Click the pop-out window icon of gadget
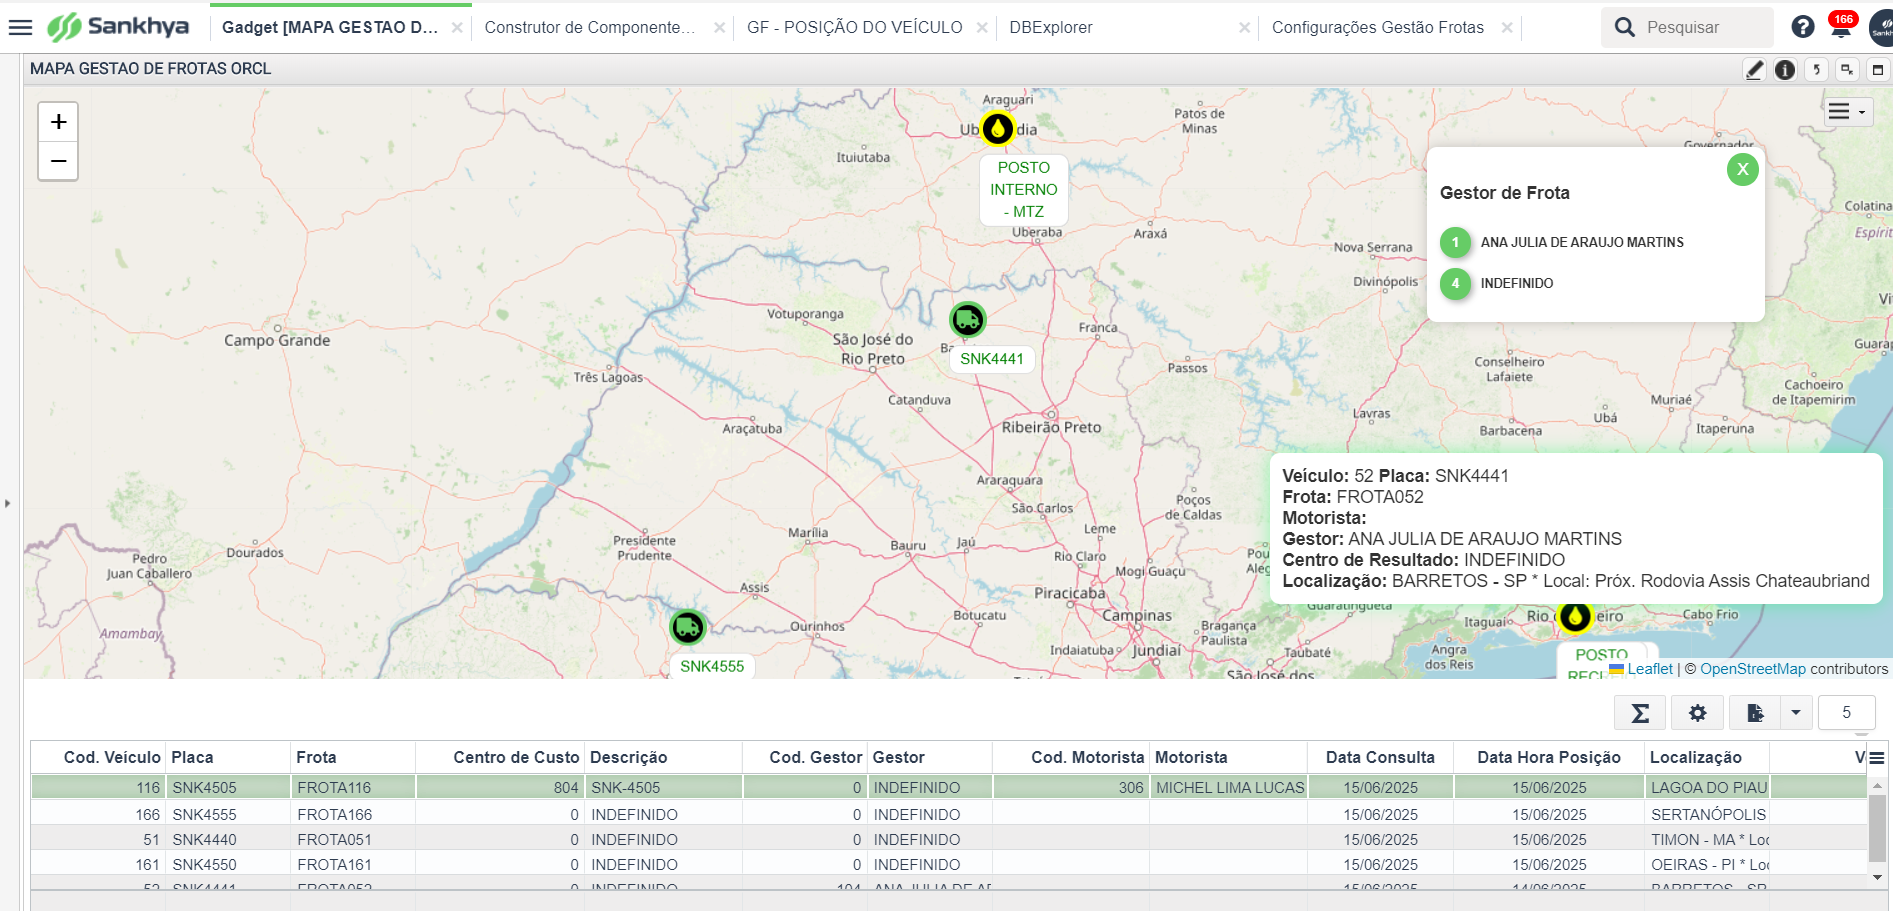1893x911 pixels. coord(1847,70)
